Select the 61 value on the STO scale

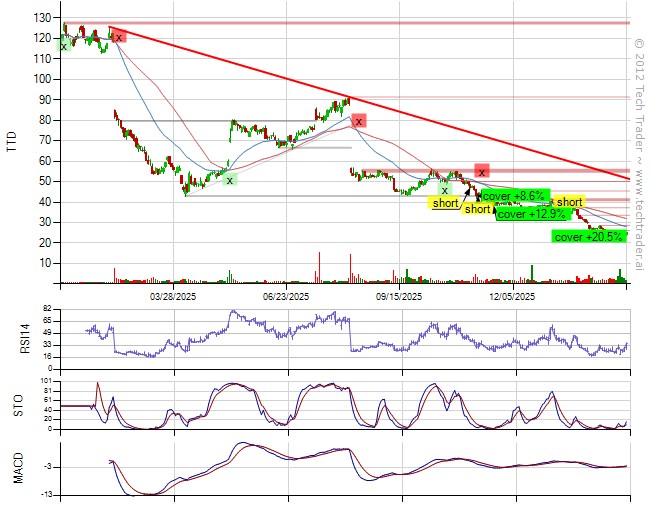[x=47, y=400]
